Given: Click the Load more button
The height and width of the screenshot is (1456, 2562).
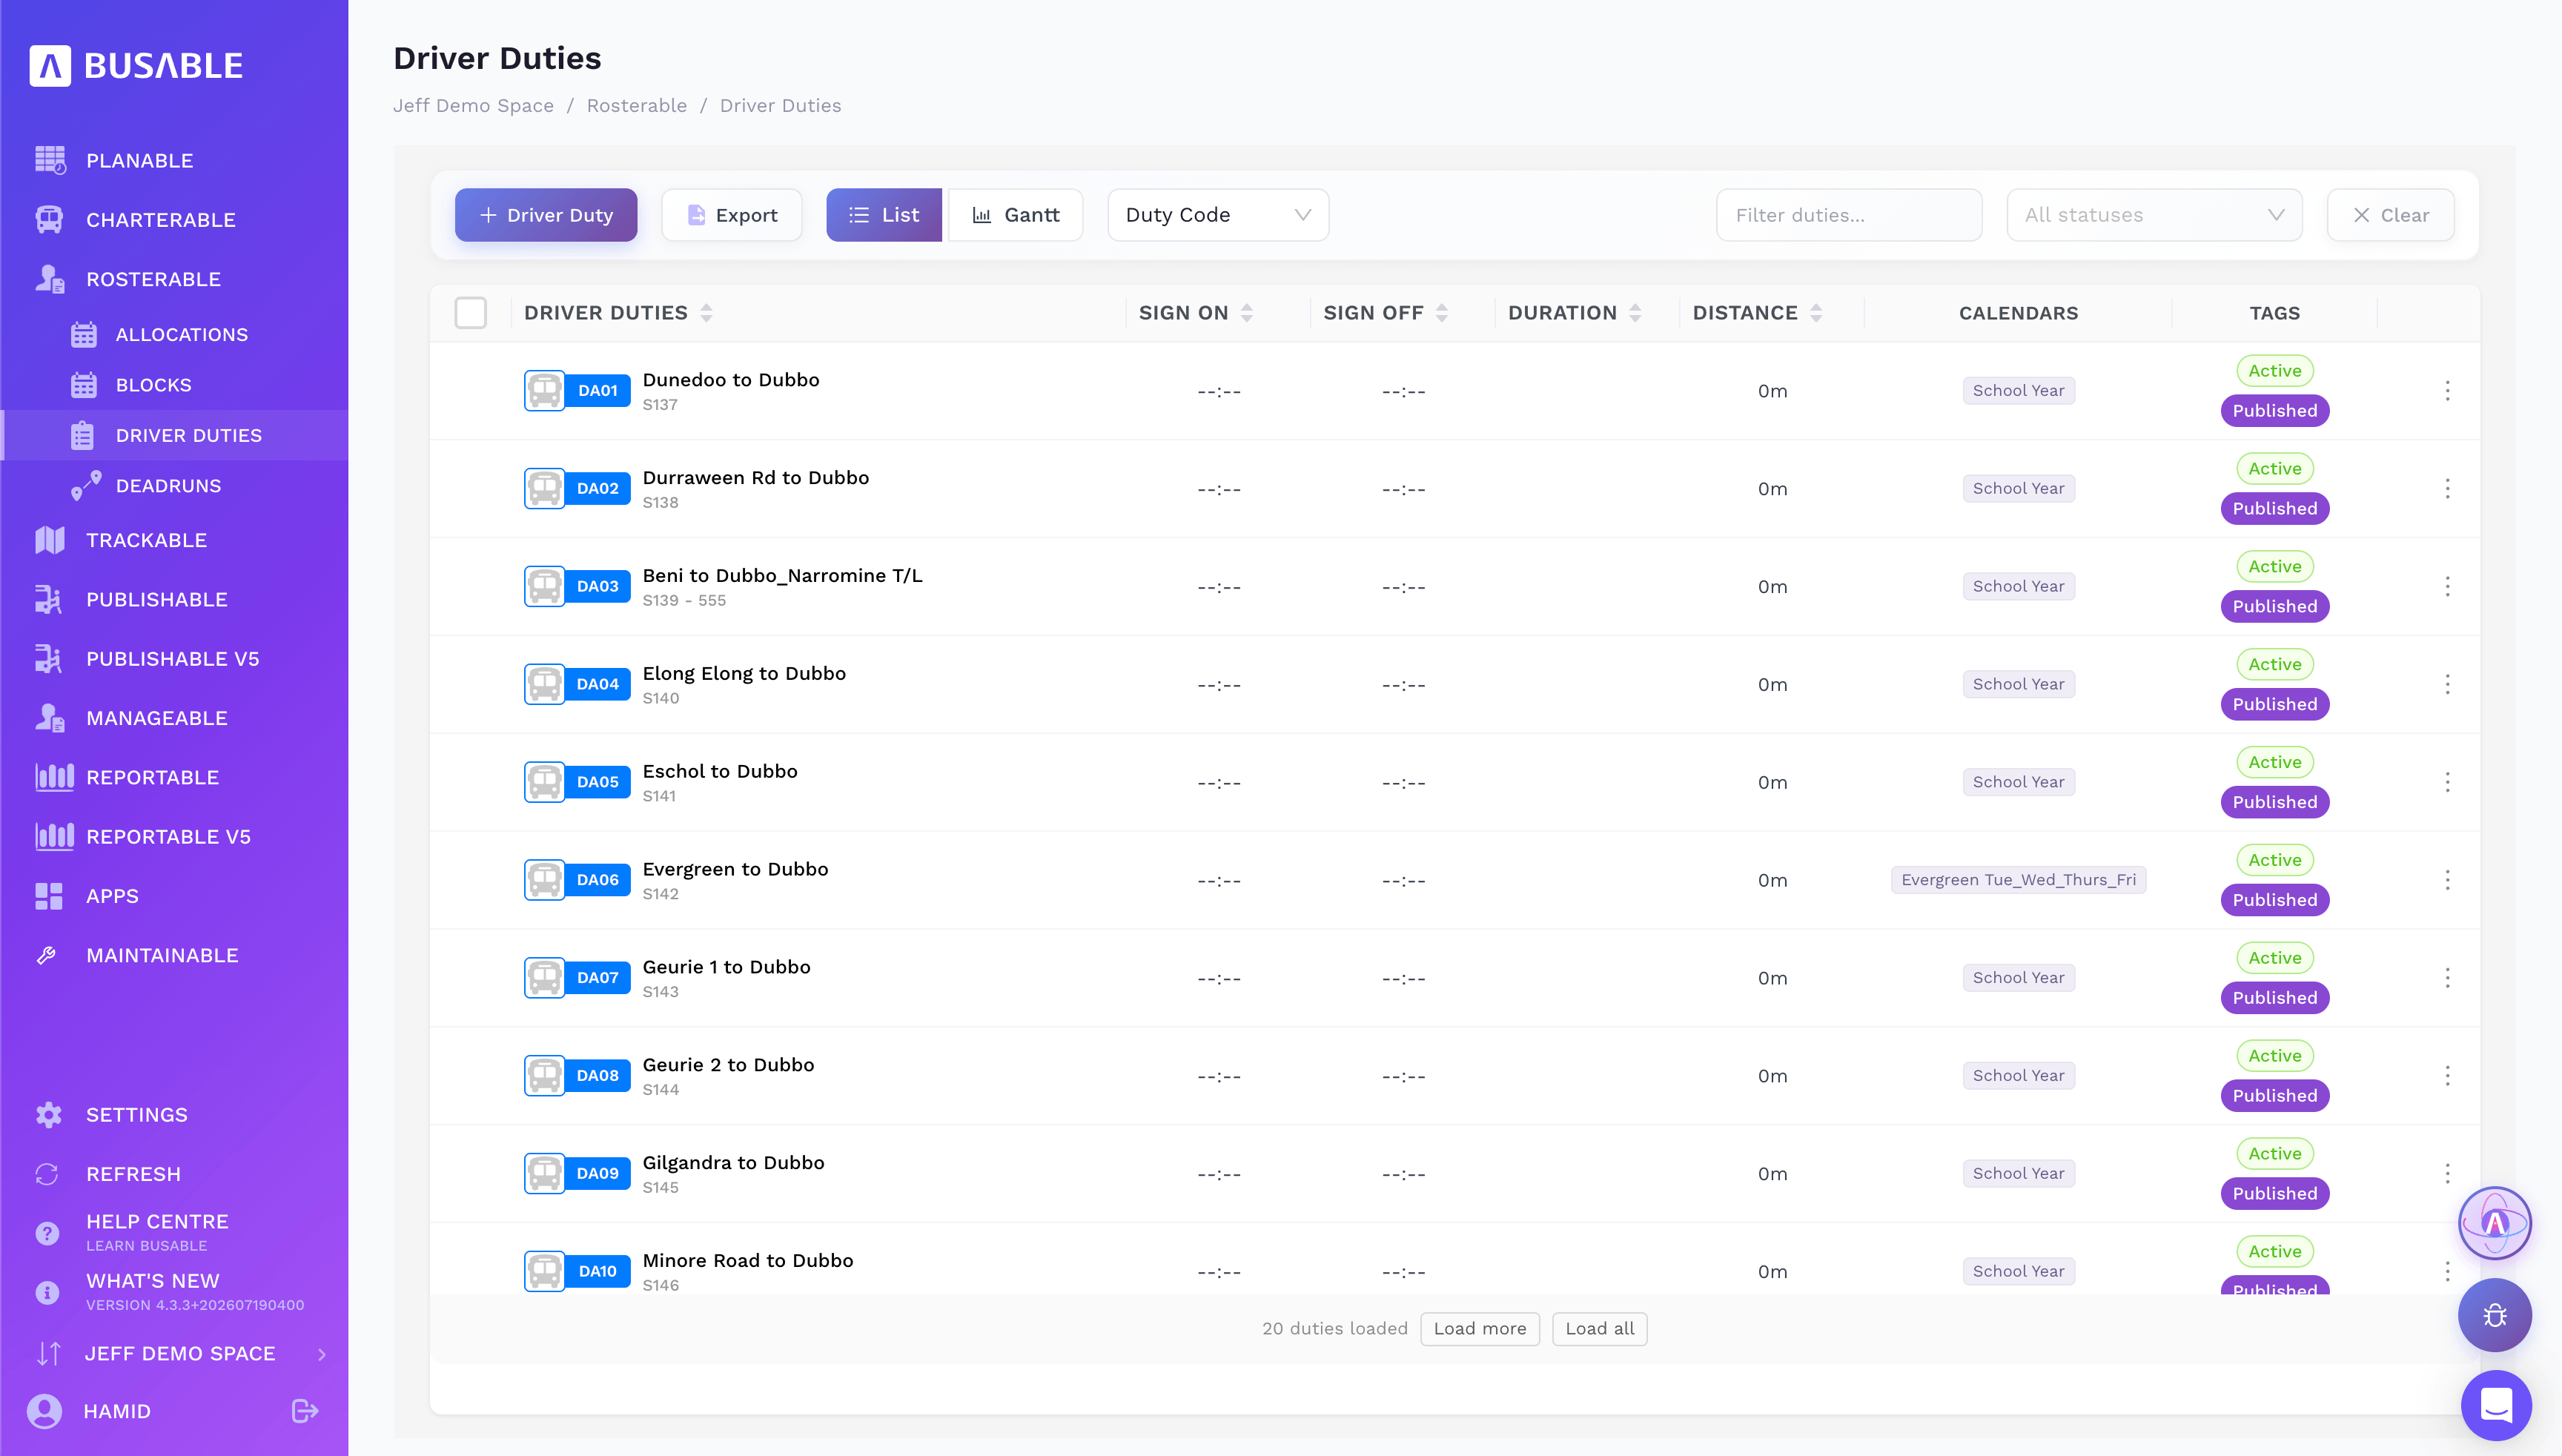Looking at the screenshot, I should click(x=1479, y=1329).
